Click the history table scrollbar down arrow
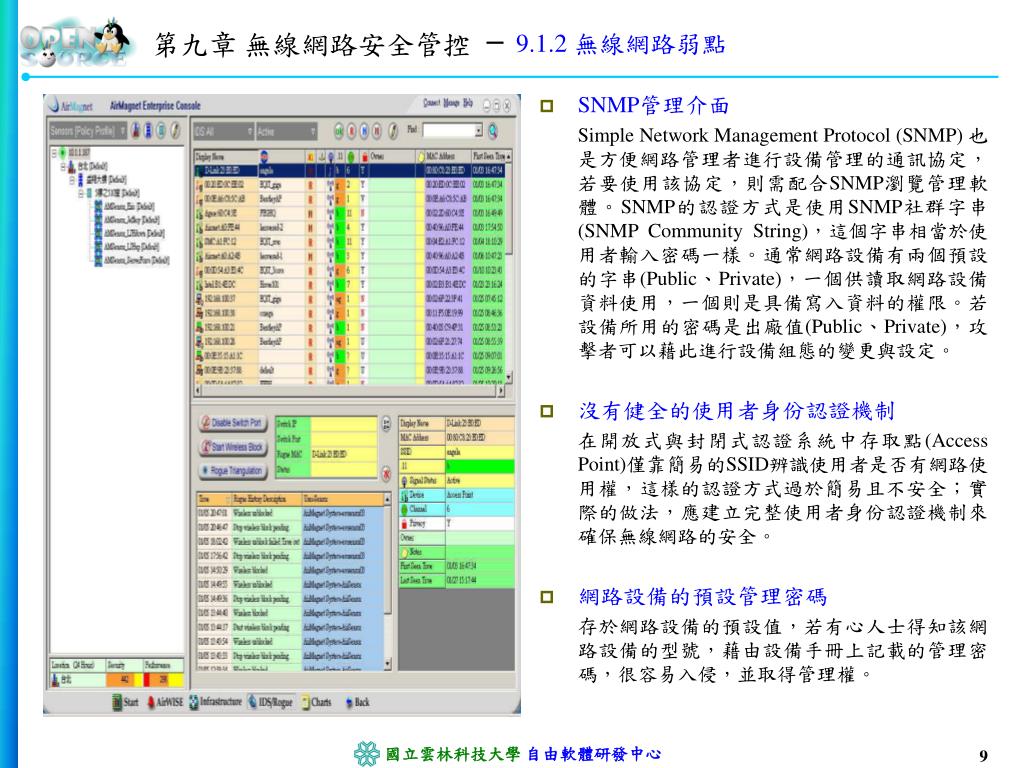Image resolution: width=1024 pixels, height=768 pixels. click(x=388, y=664)
